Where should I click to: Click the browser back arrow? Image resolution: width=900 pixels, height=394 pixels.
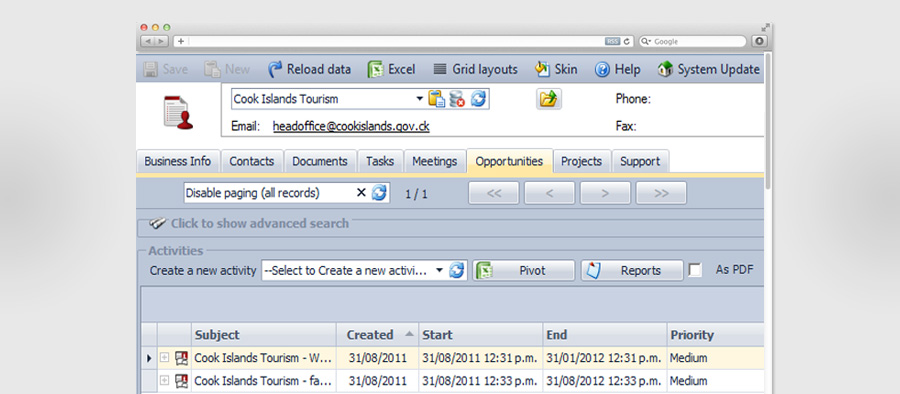tap(148, 41)
